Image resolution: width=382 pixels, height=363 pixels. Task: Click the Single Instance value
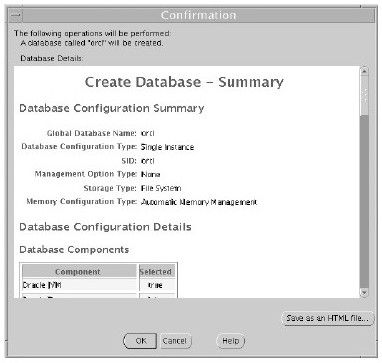[x=167, y=147]
